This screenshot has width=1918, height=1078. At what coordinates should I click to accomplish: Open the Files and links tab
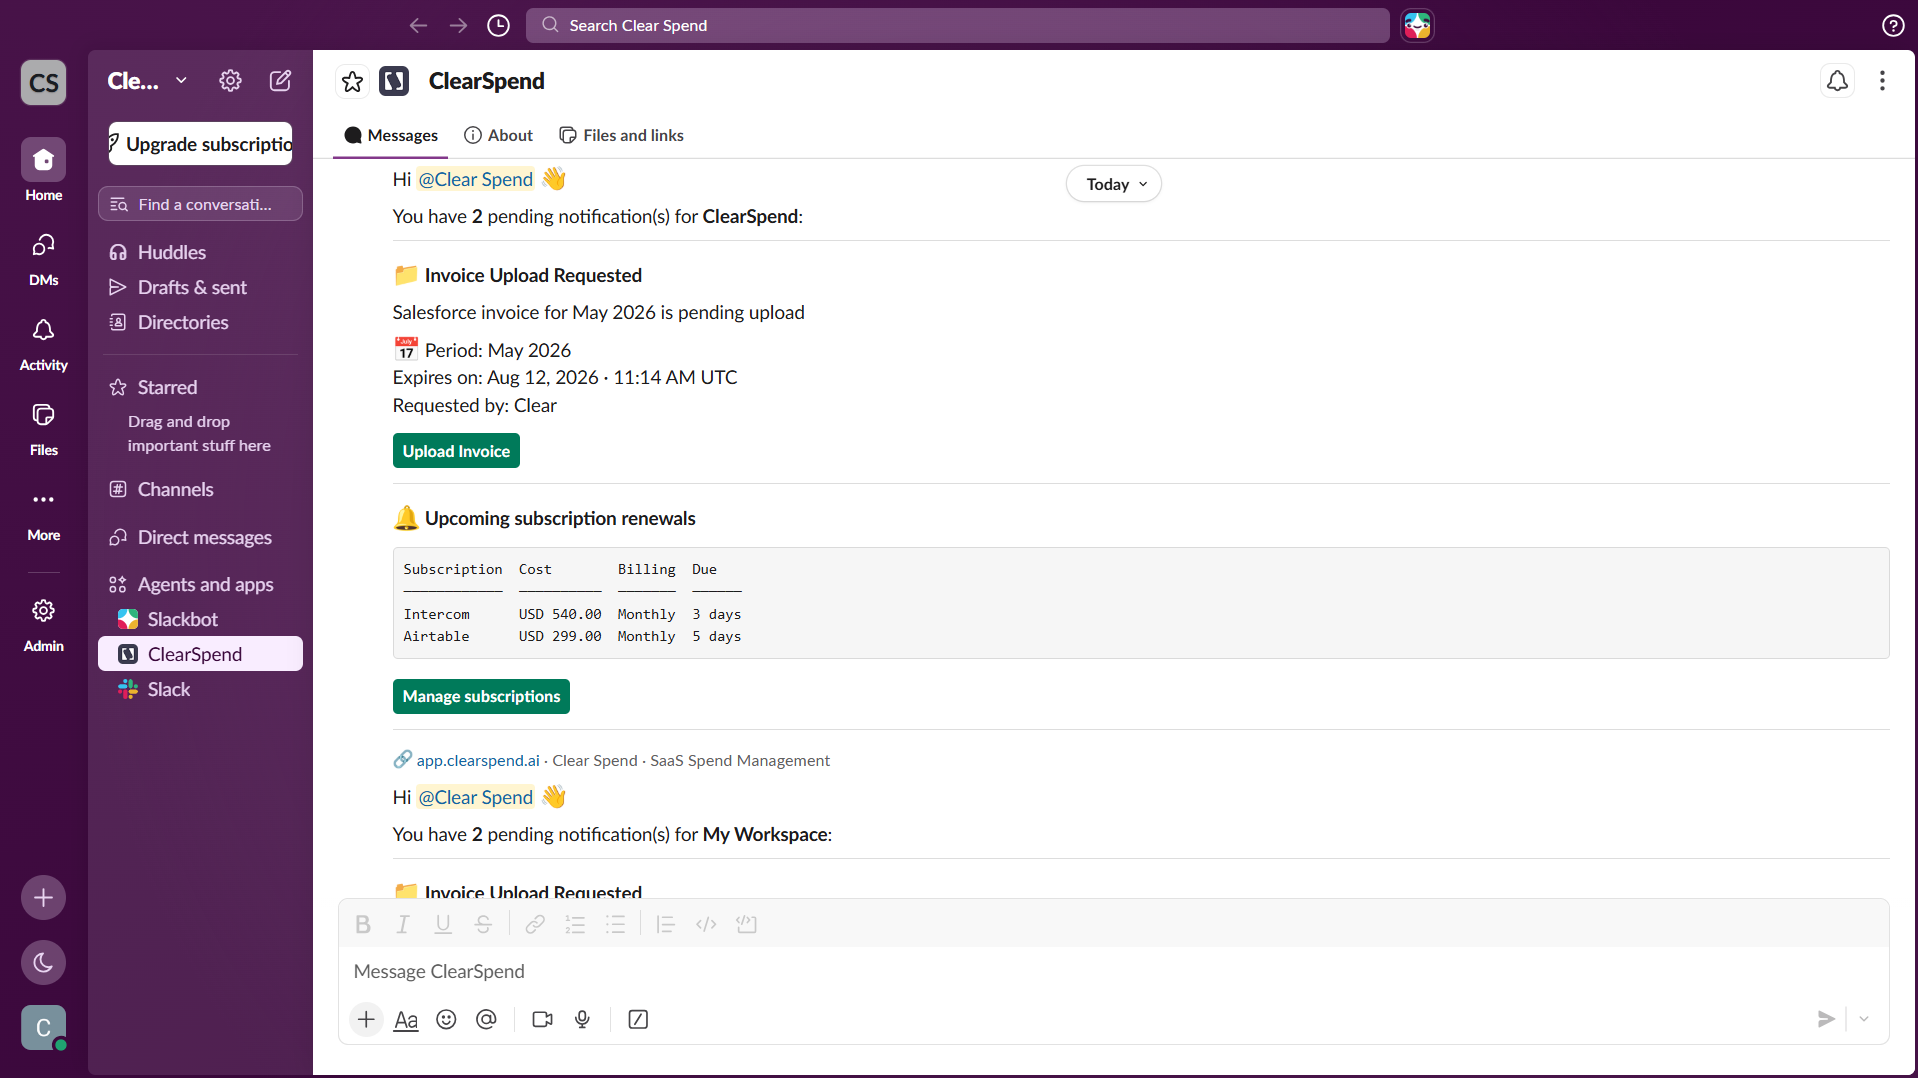coord(621,135)
